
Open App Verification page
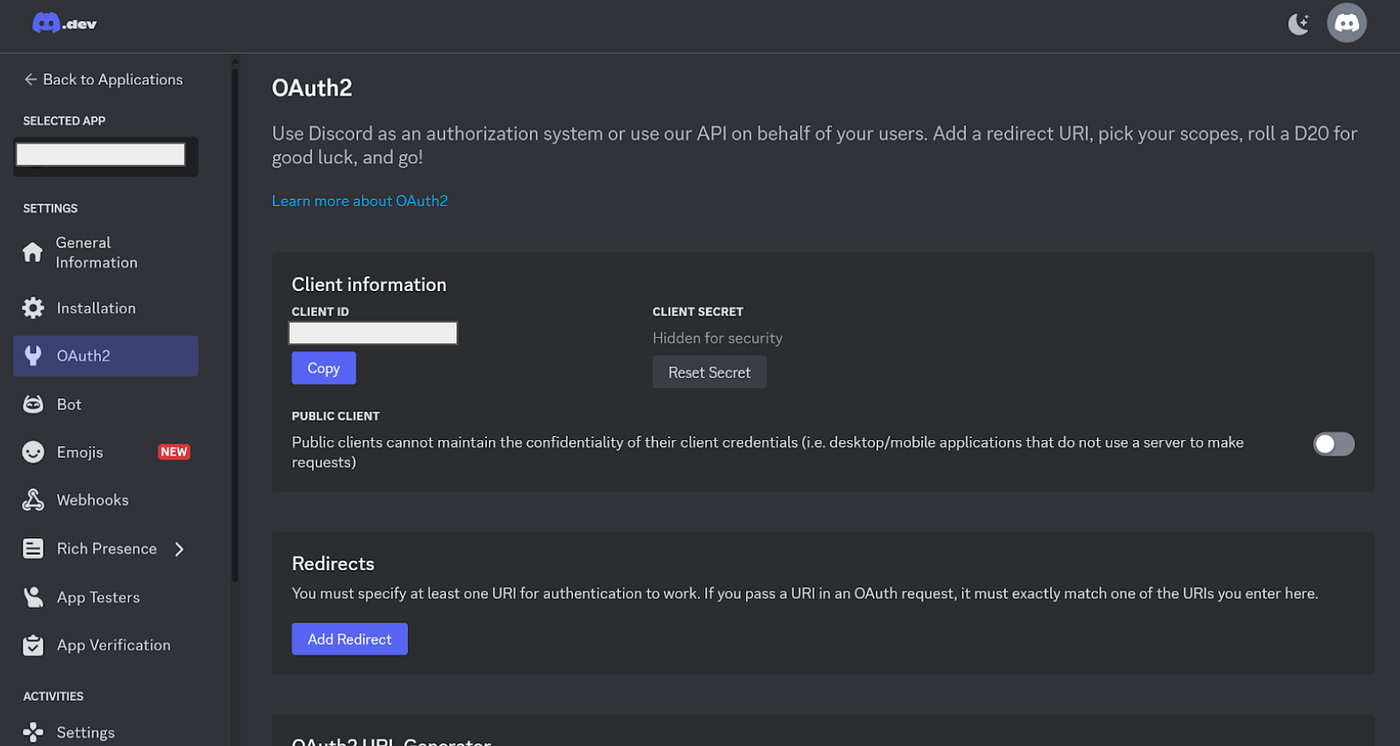106,645
